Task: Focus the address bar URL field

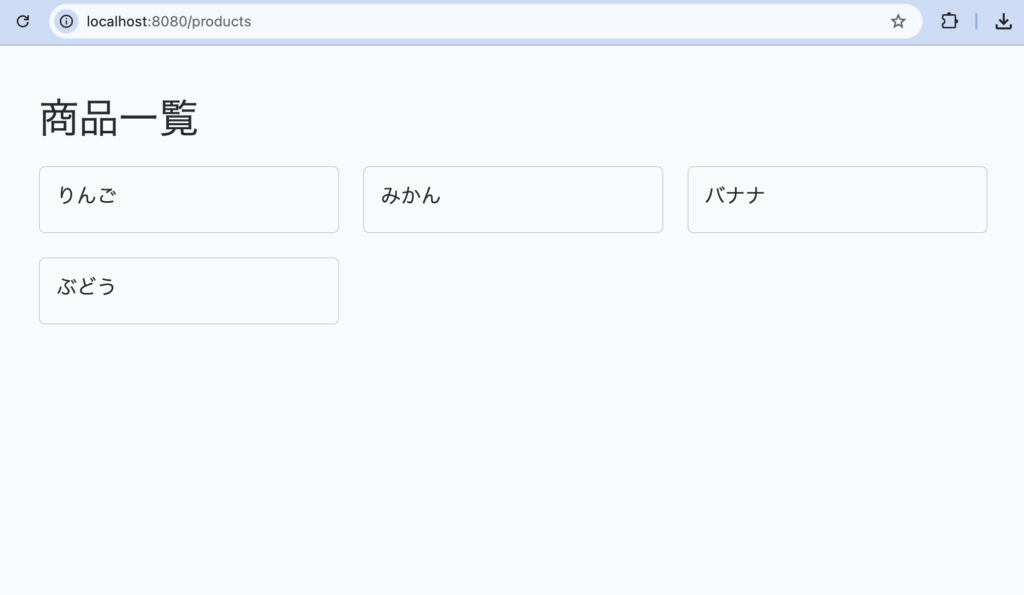Action: click(x=485, y=22)
